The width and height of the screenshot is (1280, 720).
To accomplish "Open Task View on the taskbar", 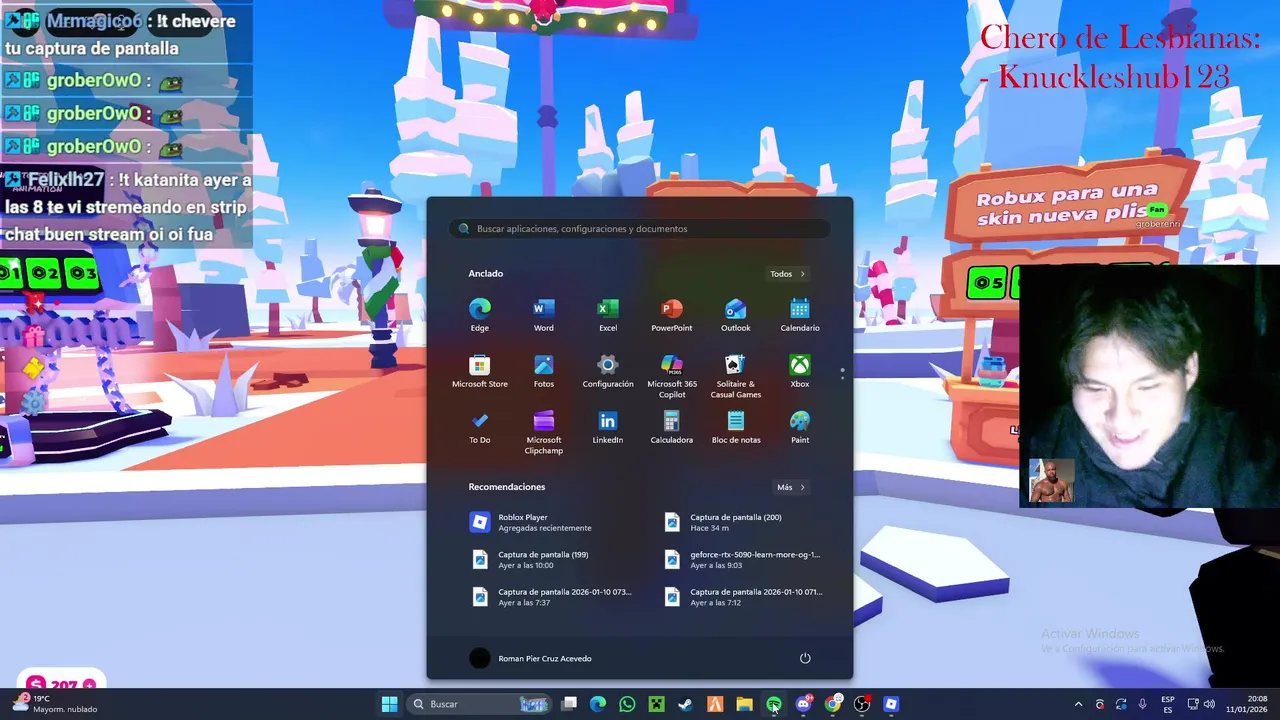I will click(569, 704).
